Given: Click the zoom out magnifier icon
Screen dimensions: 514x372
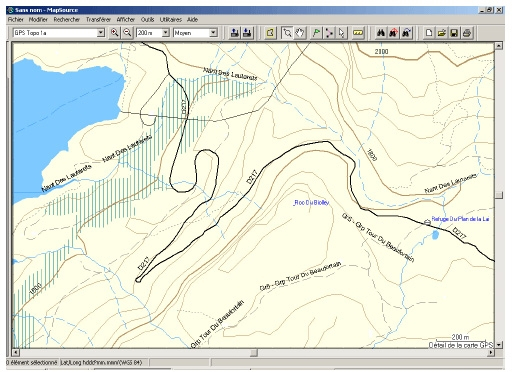Looking at the screenshot, I should (127, 33).
